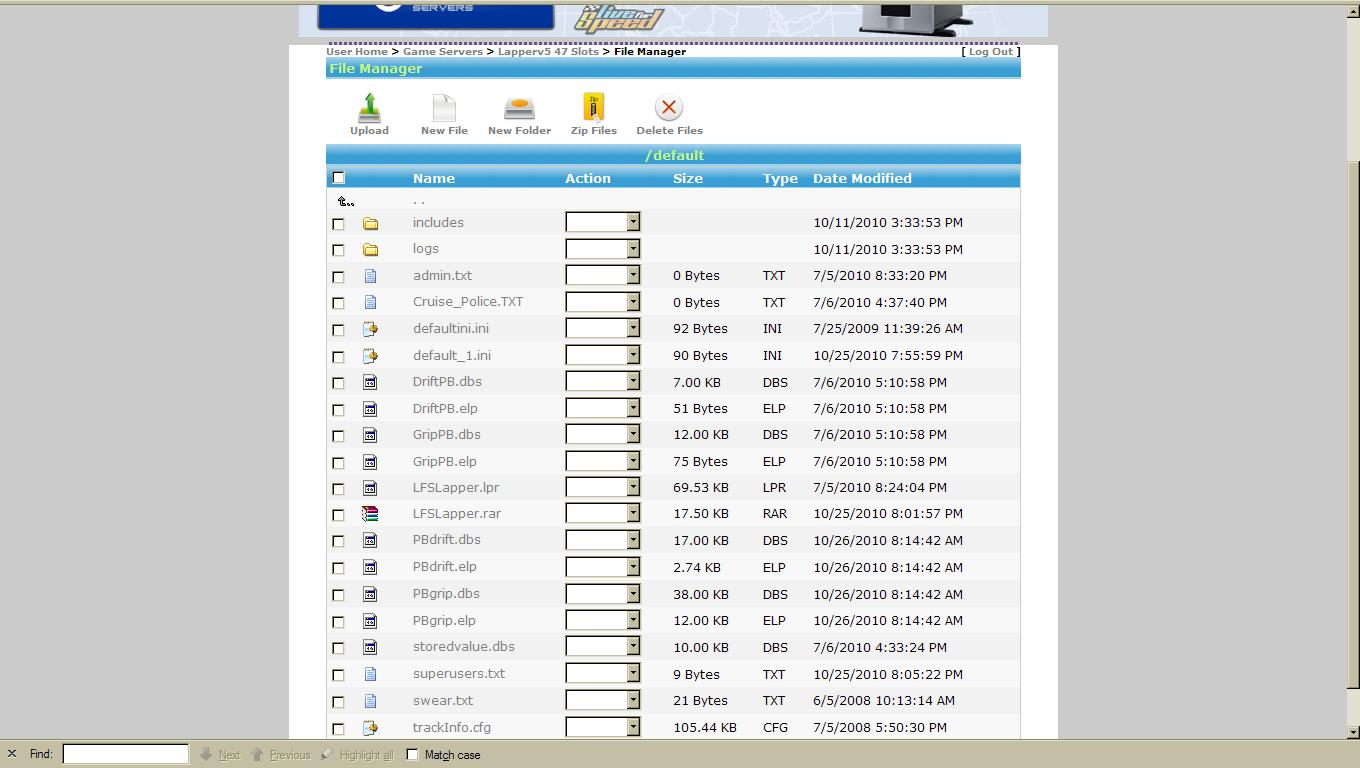Image resolution: width=1360 pixels, height=768 pixels.
Task: Tick the select-all checkbox in header row
Action: click(338, 178)
